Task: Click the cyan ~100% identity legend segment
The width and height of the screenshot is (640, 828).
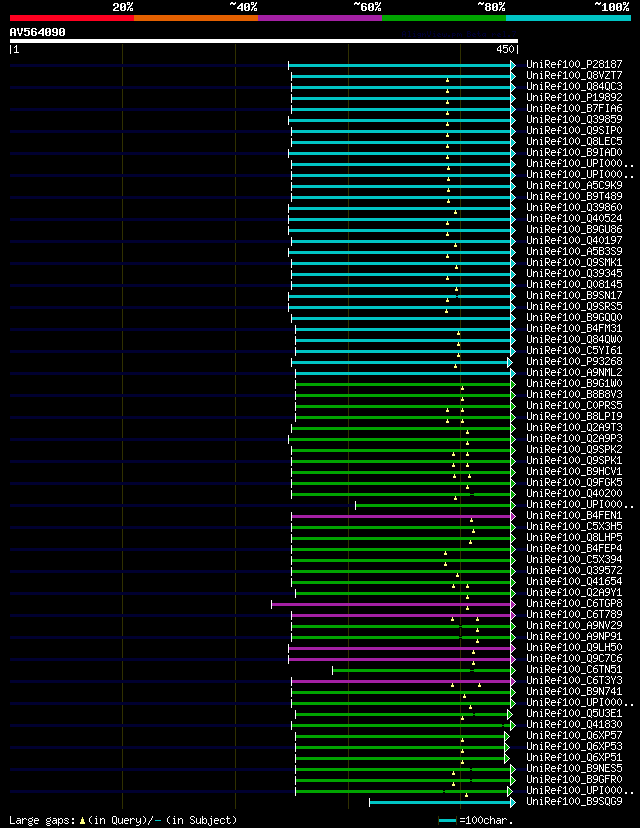Action: pos(569,18)
